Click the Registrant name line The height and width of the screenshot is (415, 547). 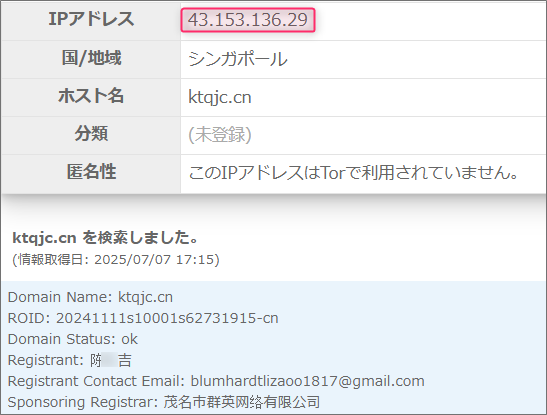pyautogui.click(x=69, y=360)
